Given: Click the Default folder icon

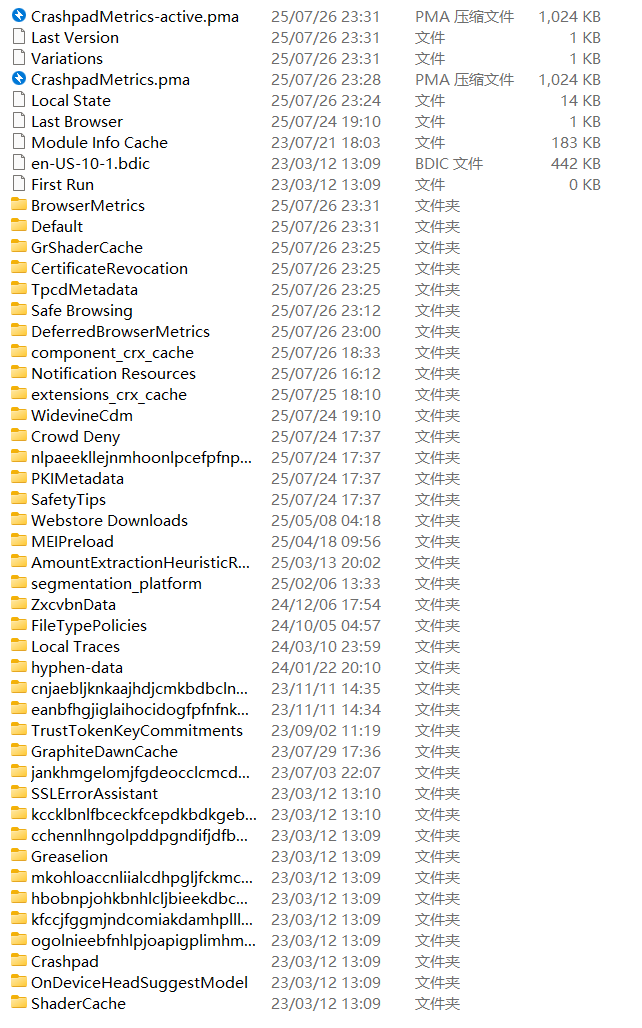Looking at the screenshot, I should [18, 226].
